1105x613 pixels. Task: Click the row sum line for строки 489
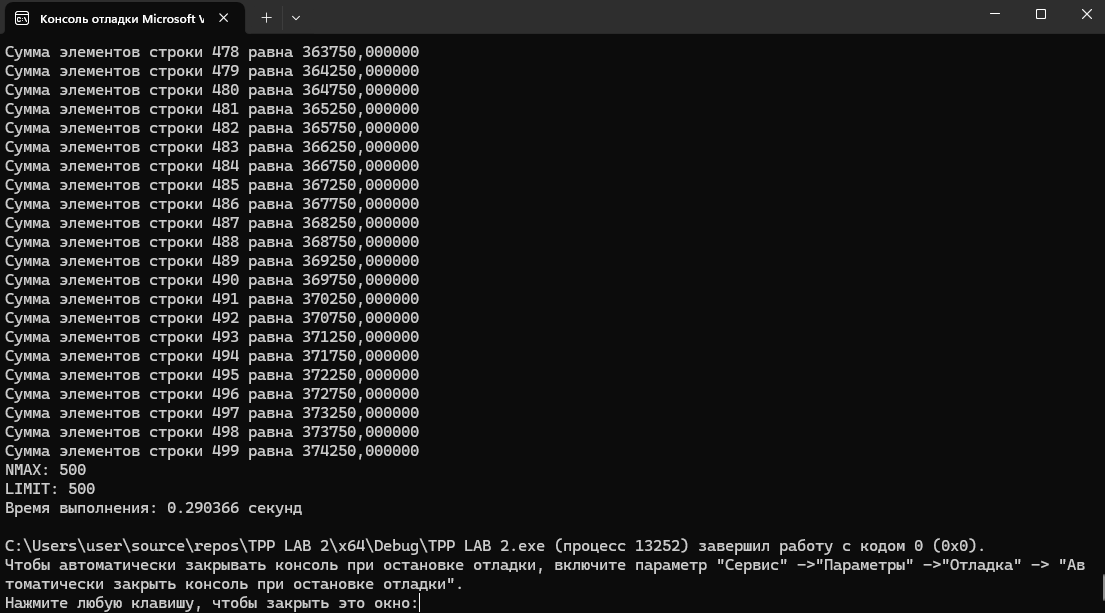pyautogui.click(x=212, y=261)
